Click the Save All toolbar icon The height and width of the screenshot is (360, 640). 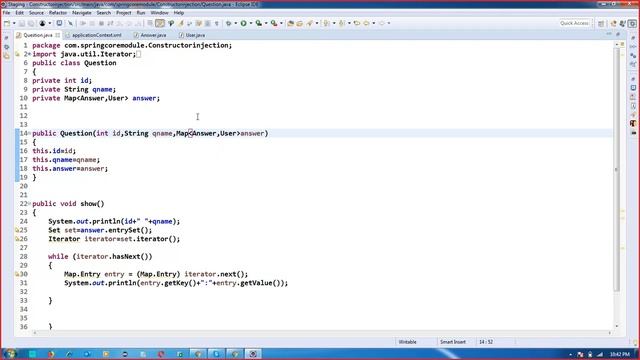click(x=31, y=23)
